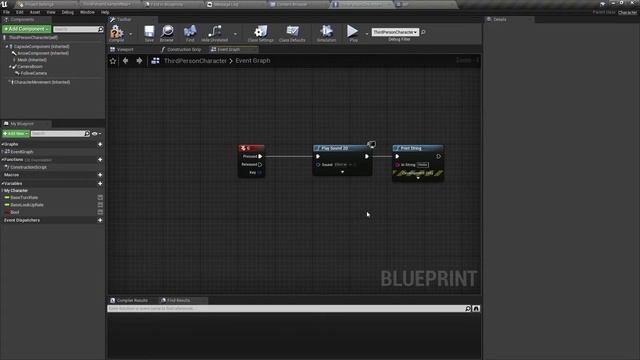
Task: Open the Asset menu
Action: [x=35, y=12]
